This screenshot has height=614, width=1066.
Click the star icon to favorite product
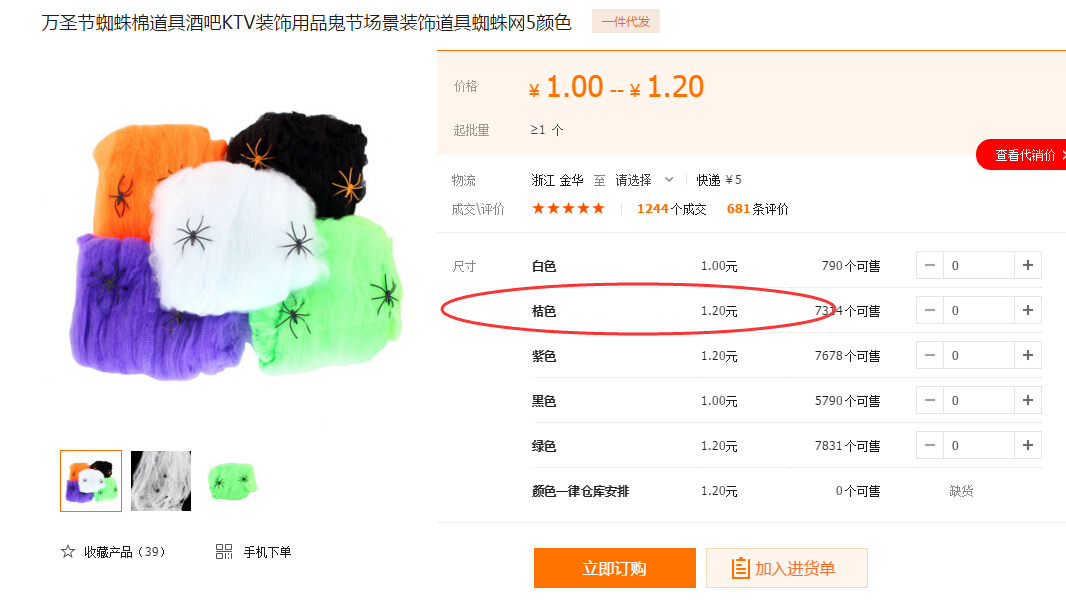(x=67, y=551)
